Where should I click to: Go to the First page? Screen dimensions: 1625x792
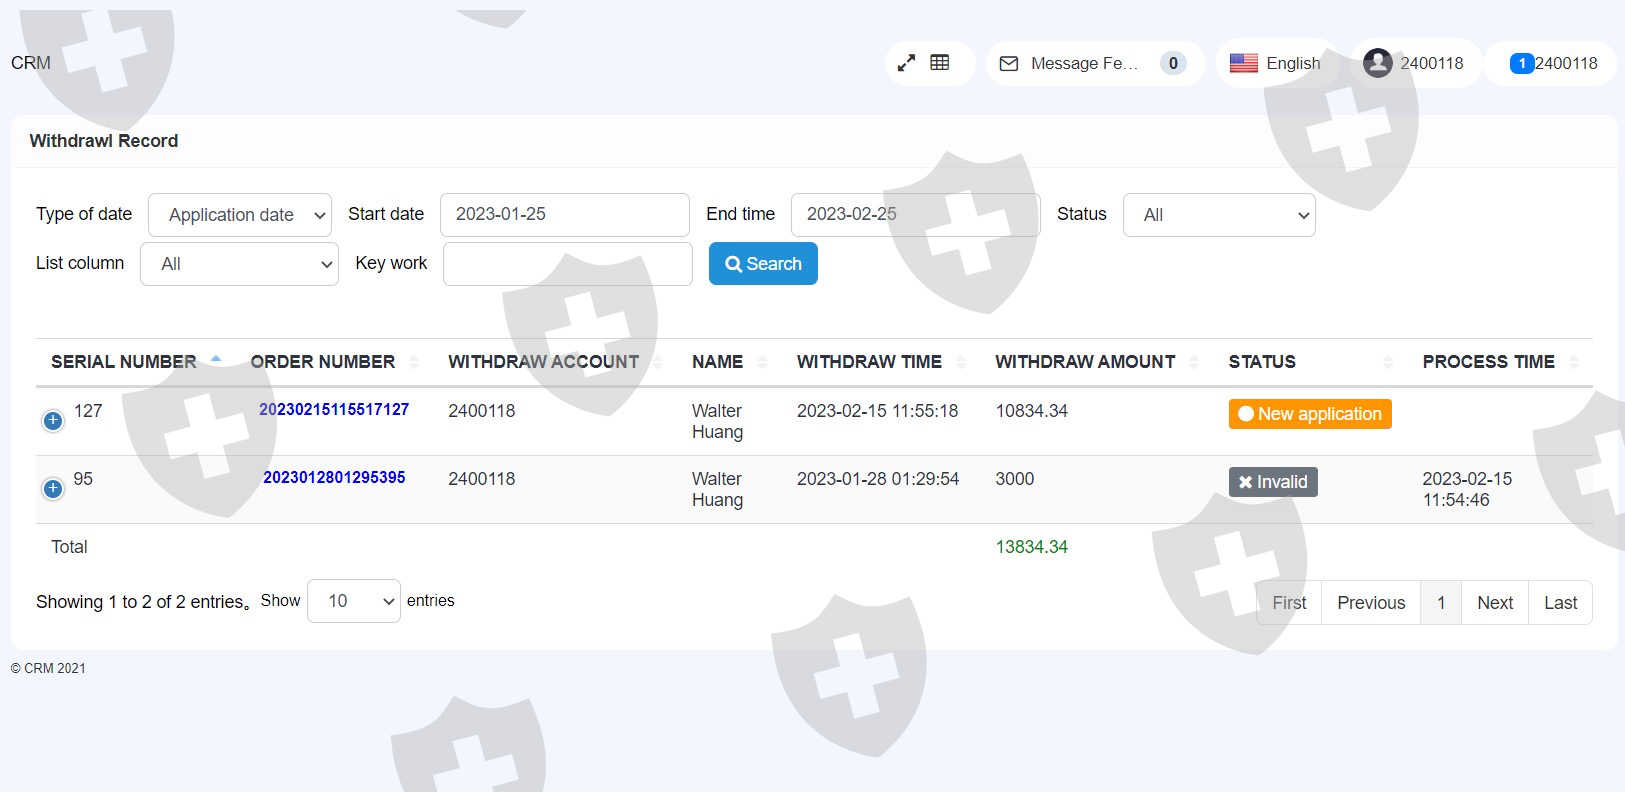1289,603
